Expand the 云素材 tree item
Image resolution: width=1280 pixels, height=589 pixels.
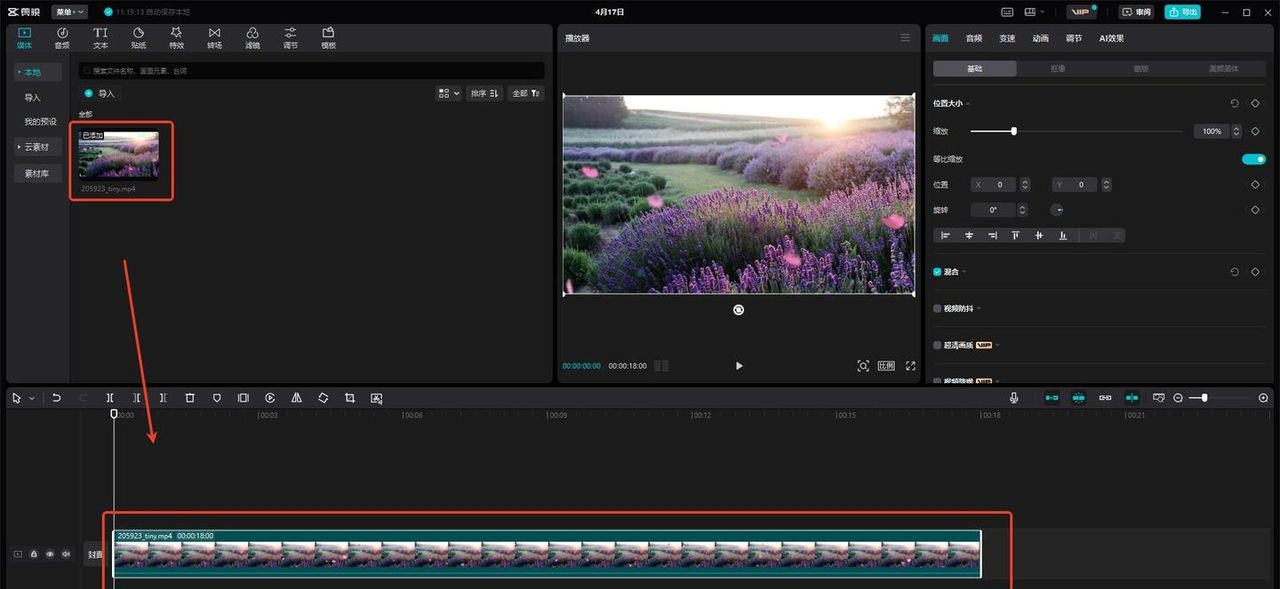pos(38,147)
